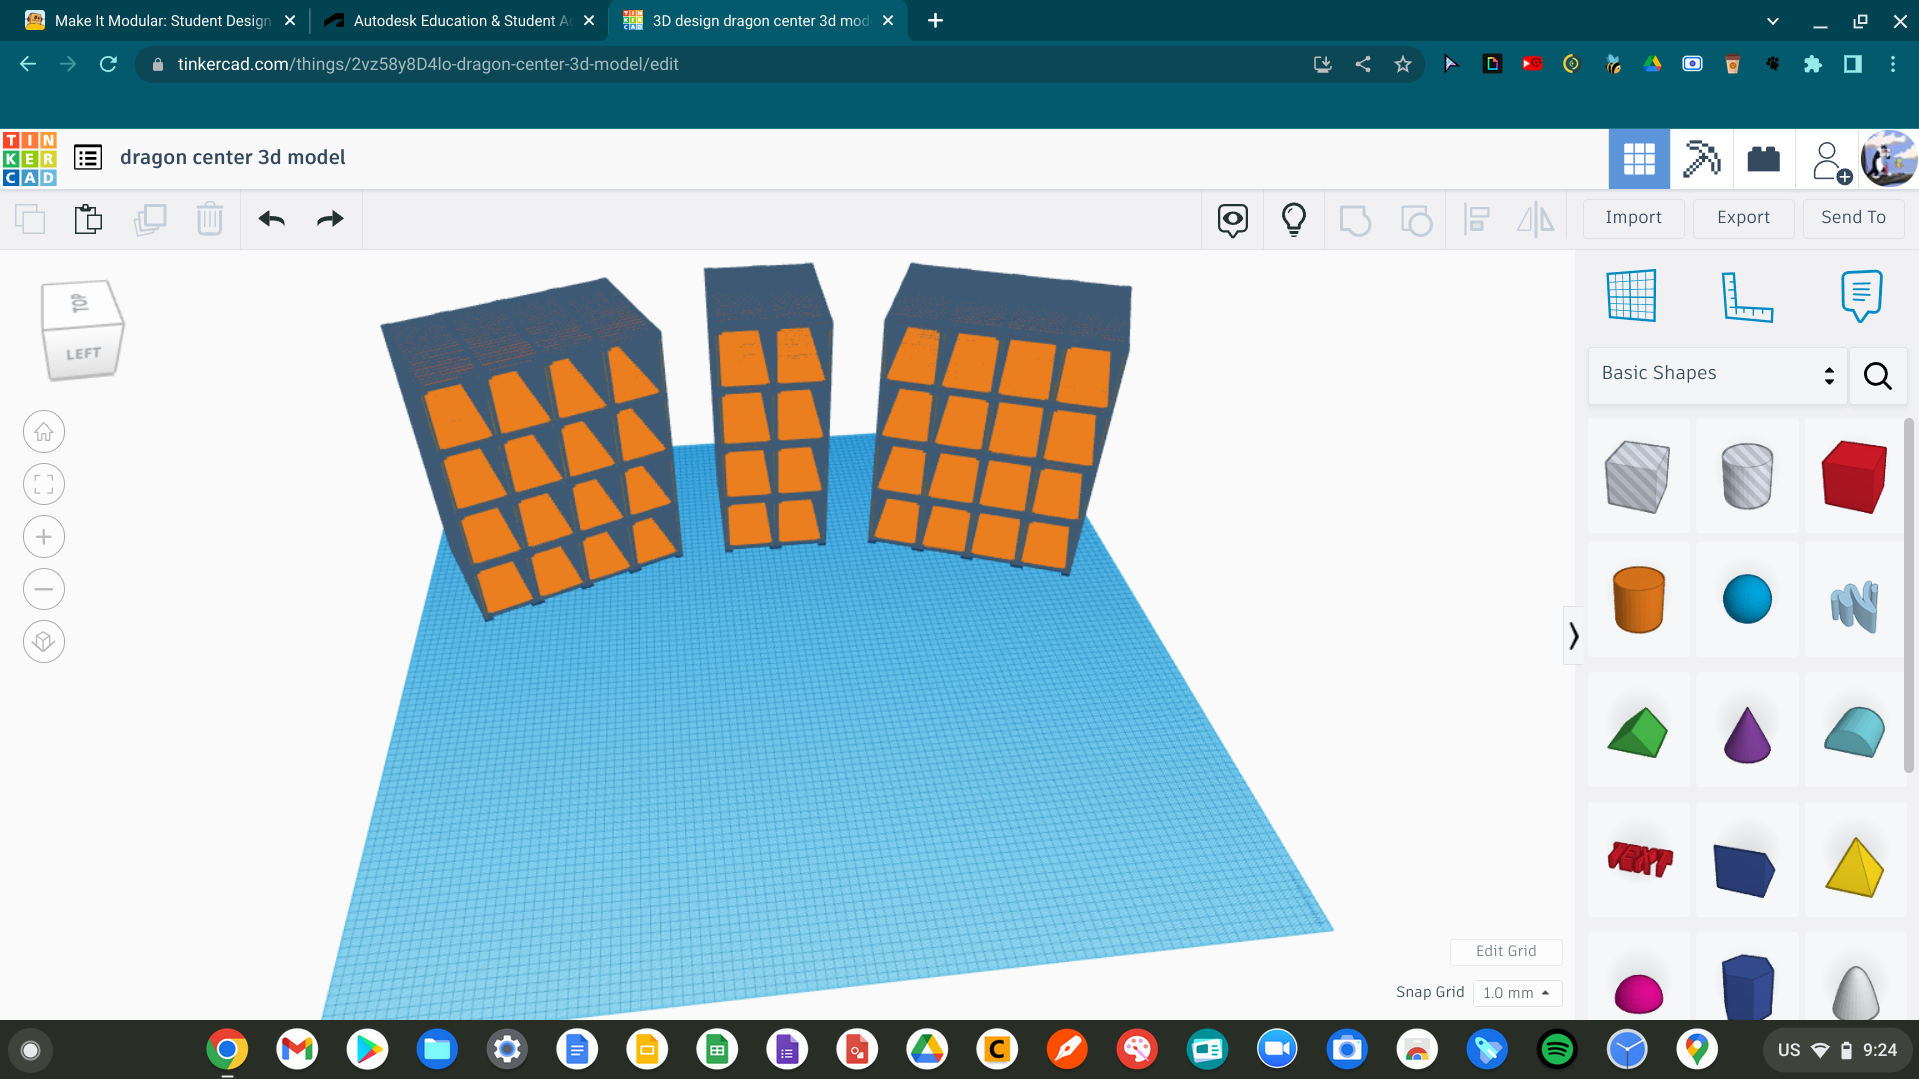Open the Chrome three-dot menu
1919x1079 pixels.
point(1893,64)
